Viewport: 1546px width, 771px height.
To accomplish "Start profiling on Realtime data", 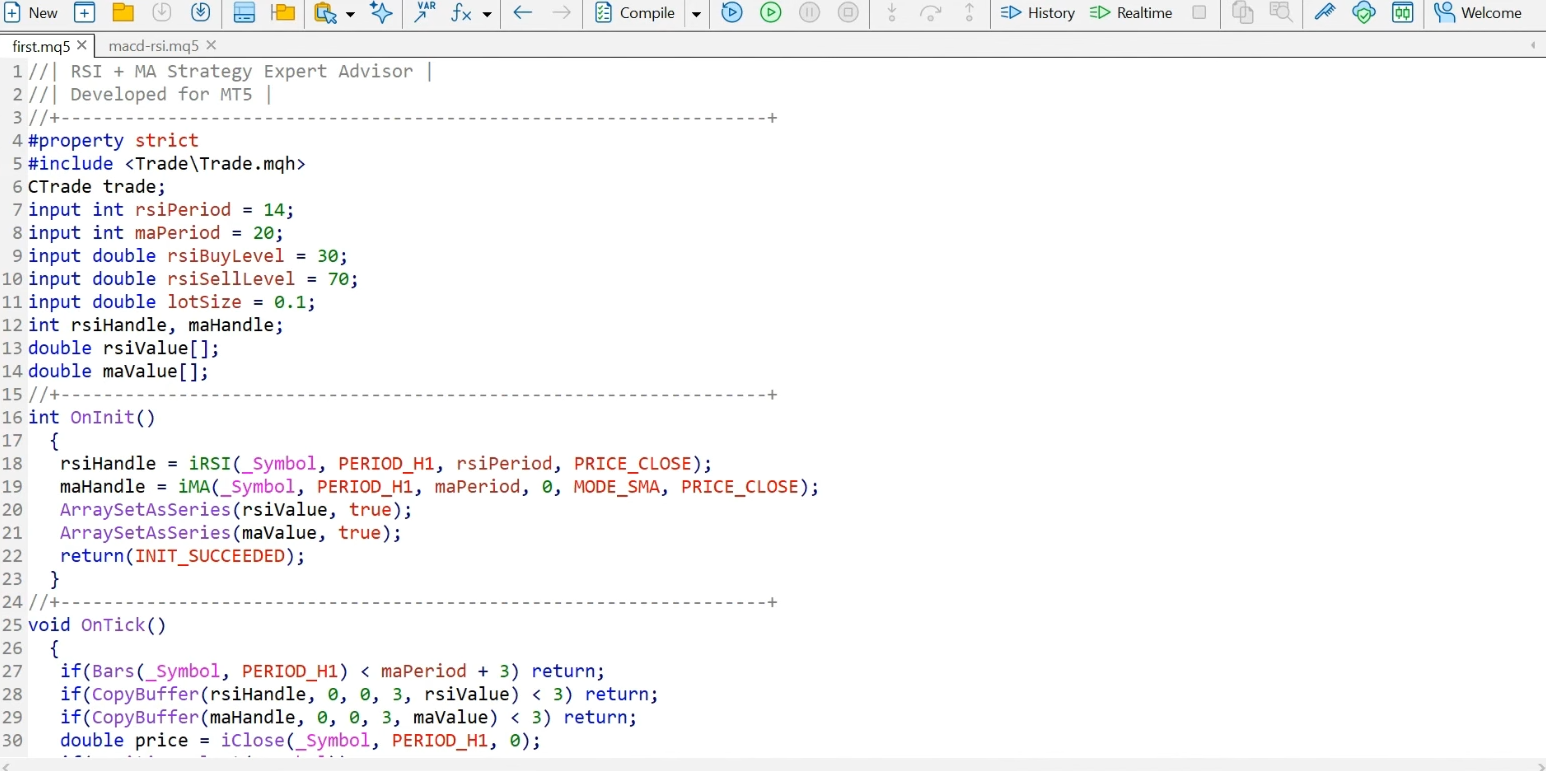I will pyautogui.click(x=1131, y=13).
